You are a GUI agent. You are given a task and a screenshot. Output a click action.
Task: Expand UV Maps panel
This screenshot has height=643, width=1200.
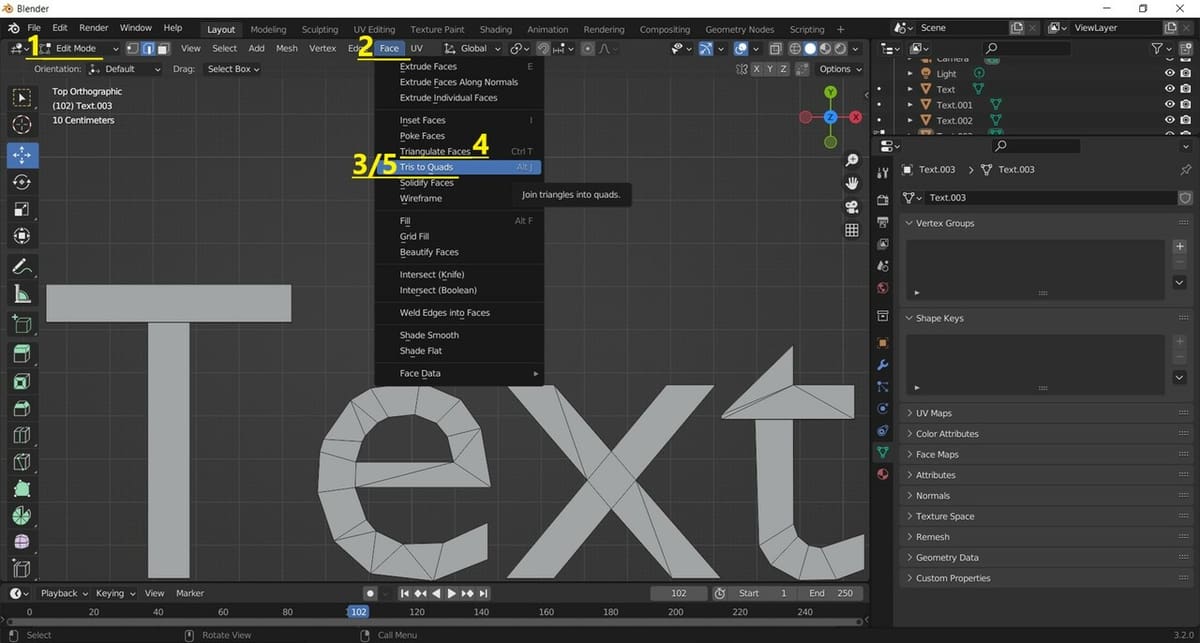pyautogui.click(x=1049, y=413)
